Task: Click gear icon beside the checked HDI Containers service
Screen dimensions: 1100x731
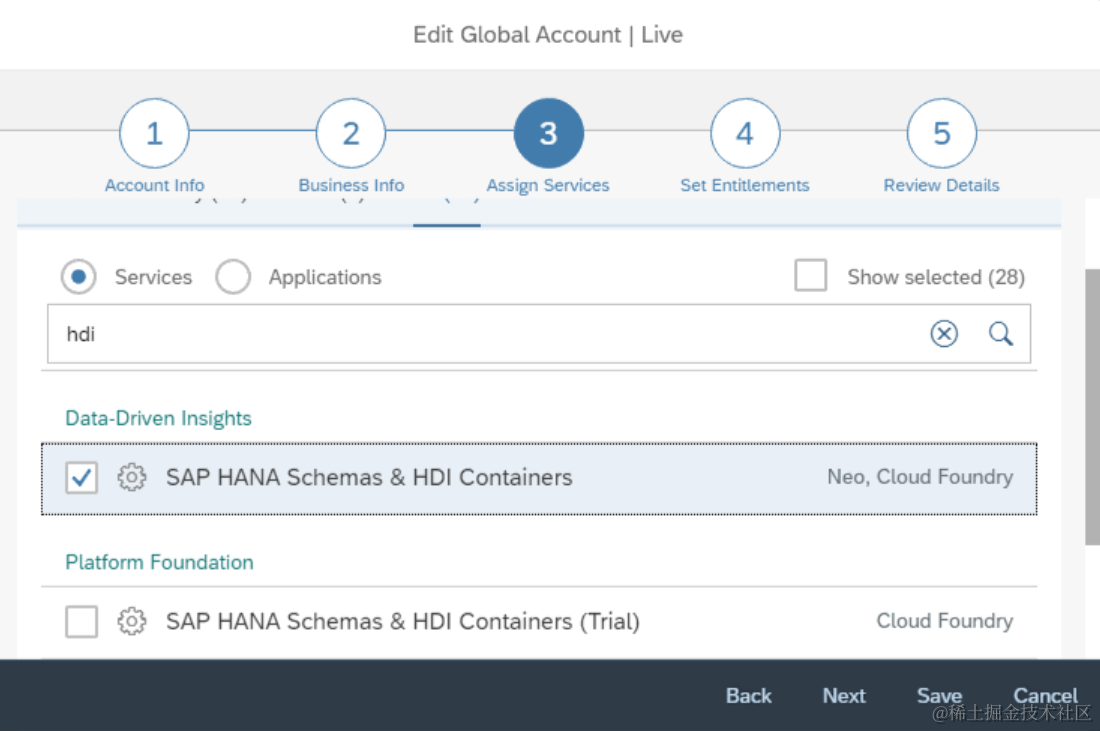Action: [131, 478]
